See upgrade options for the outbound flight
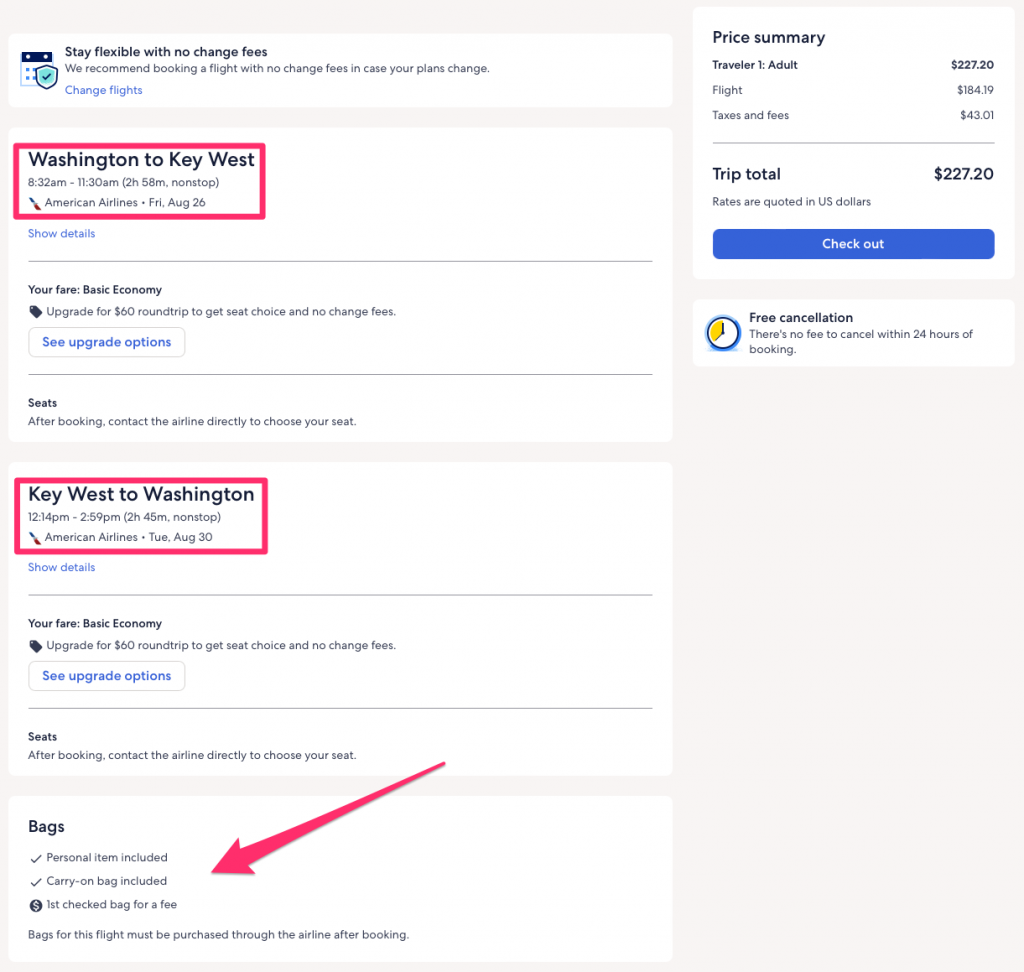1024x972 pixels. 106,342
